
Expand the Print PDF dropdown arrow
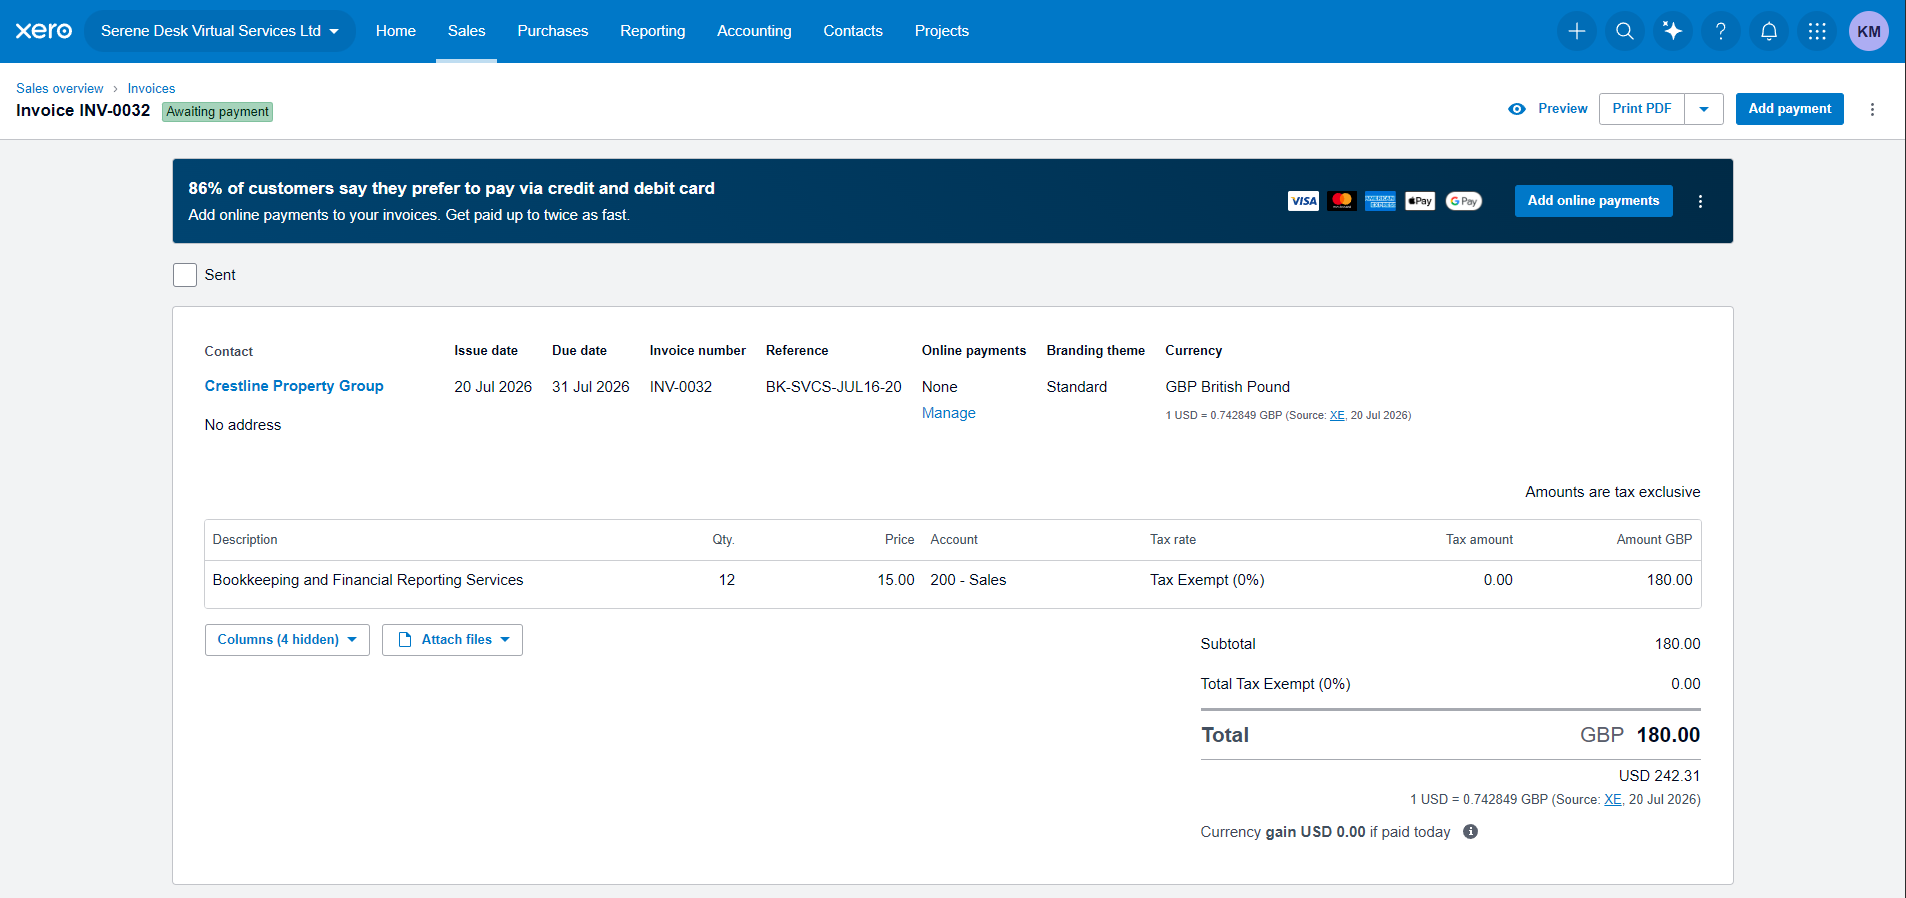[x=1704, y=109]
